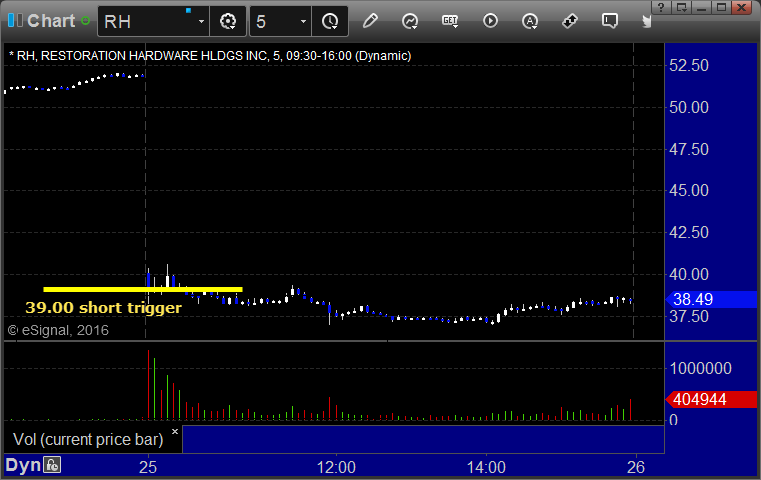Open the chart comment bubble icon
Viewport: 761px width, 480px height.
click(610, 21)
